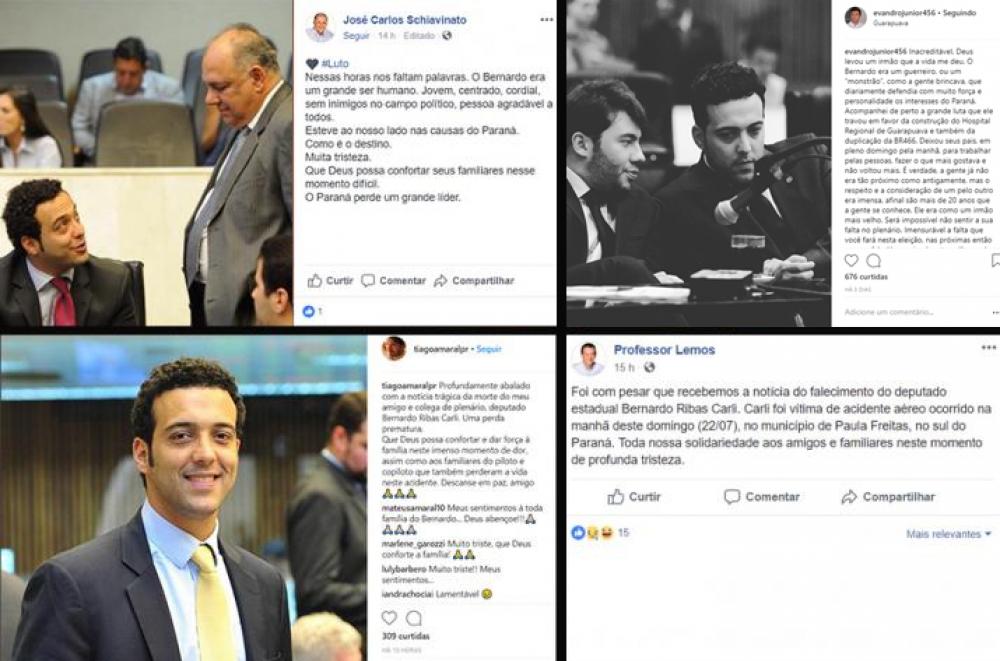Click comment bubble on tiagoamaralpr's post

tap(414, 618)
